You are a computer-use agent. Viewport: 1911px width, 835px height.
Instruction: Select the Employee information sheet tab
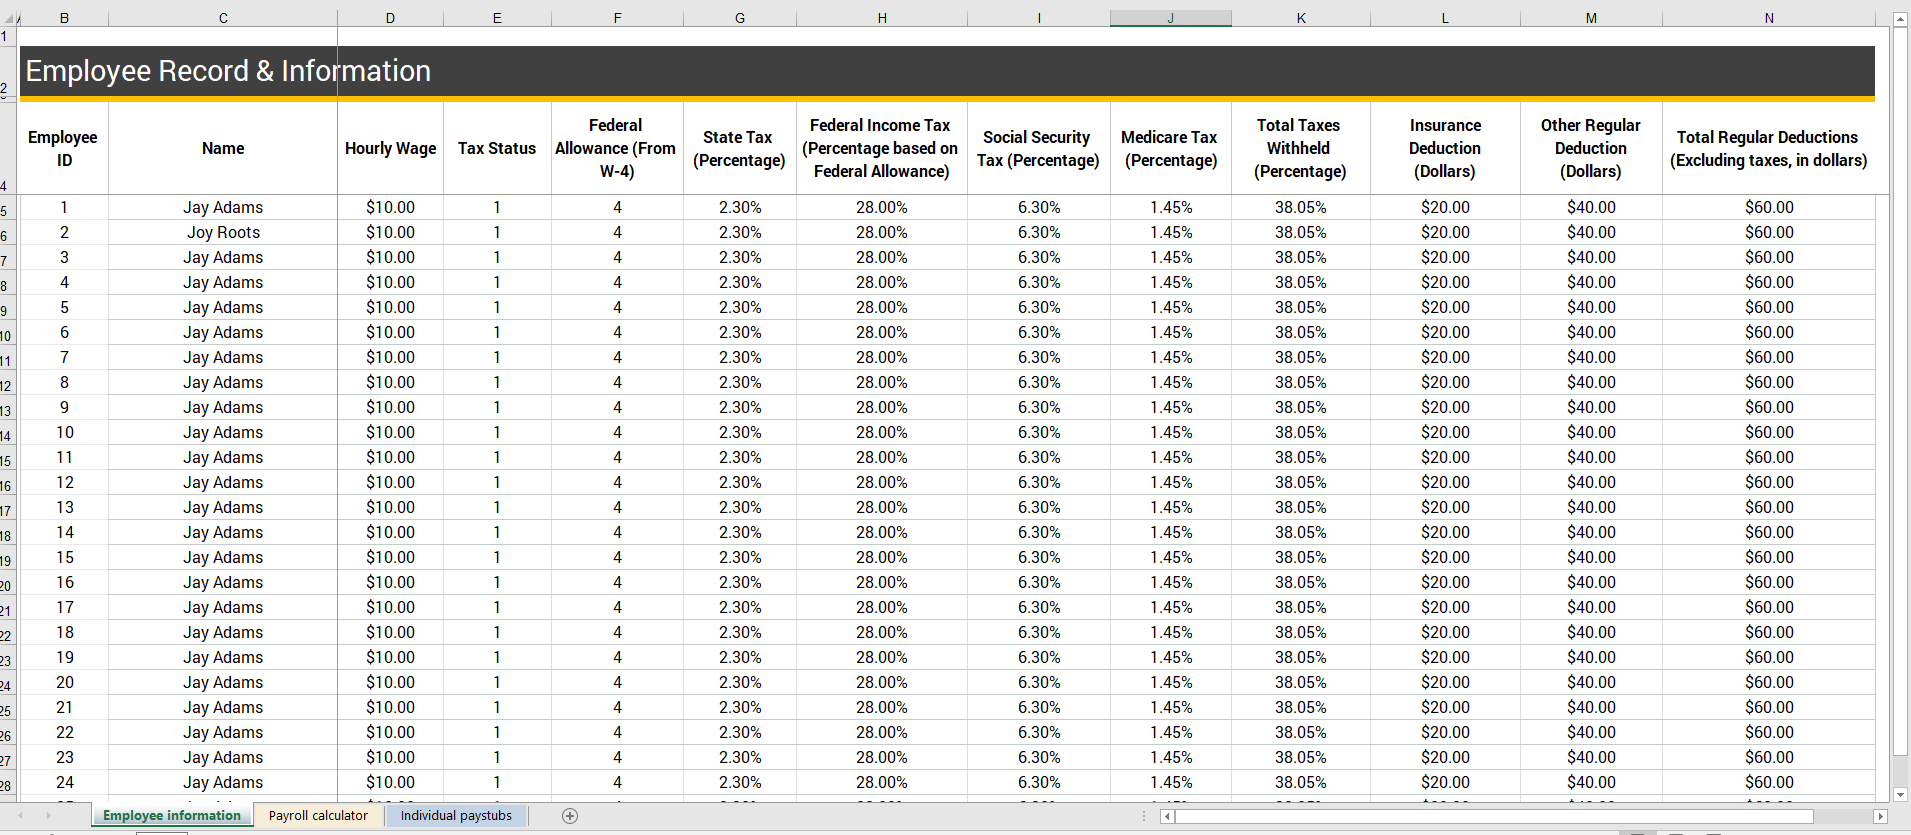(172, 816)
